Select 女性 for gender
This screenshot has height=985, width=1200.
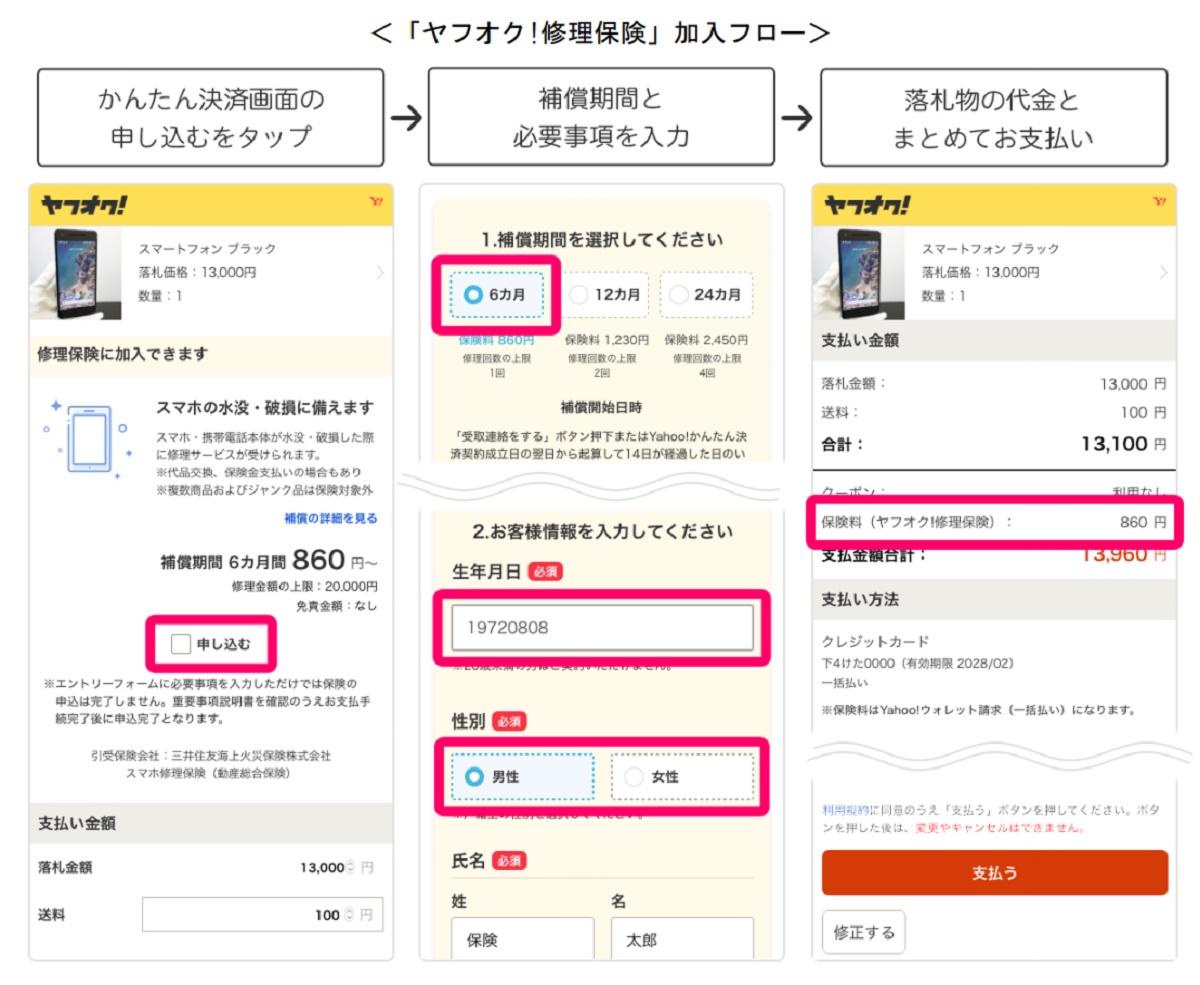(x=682, y=776)
